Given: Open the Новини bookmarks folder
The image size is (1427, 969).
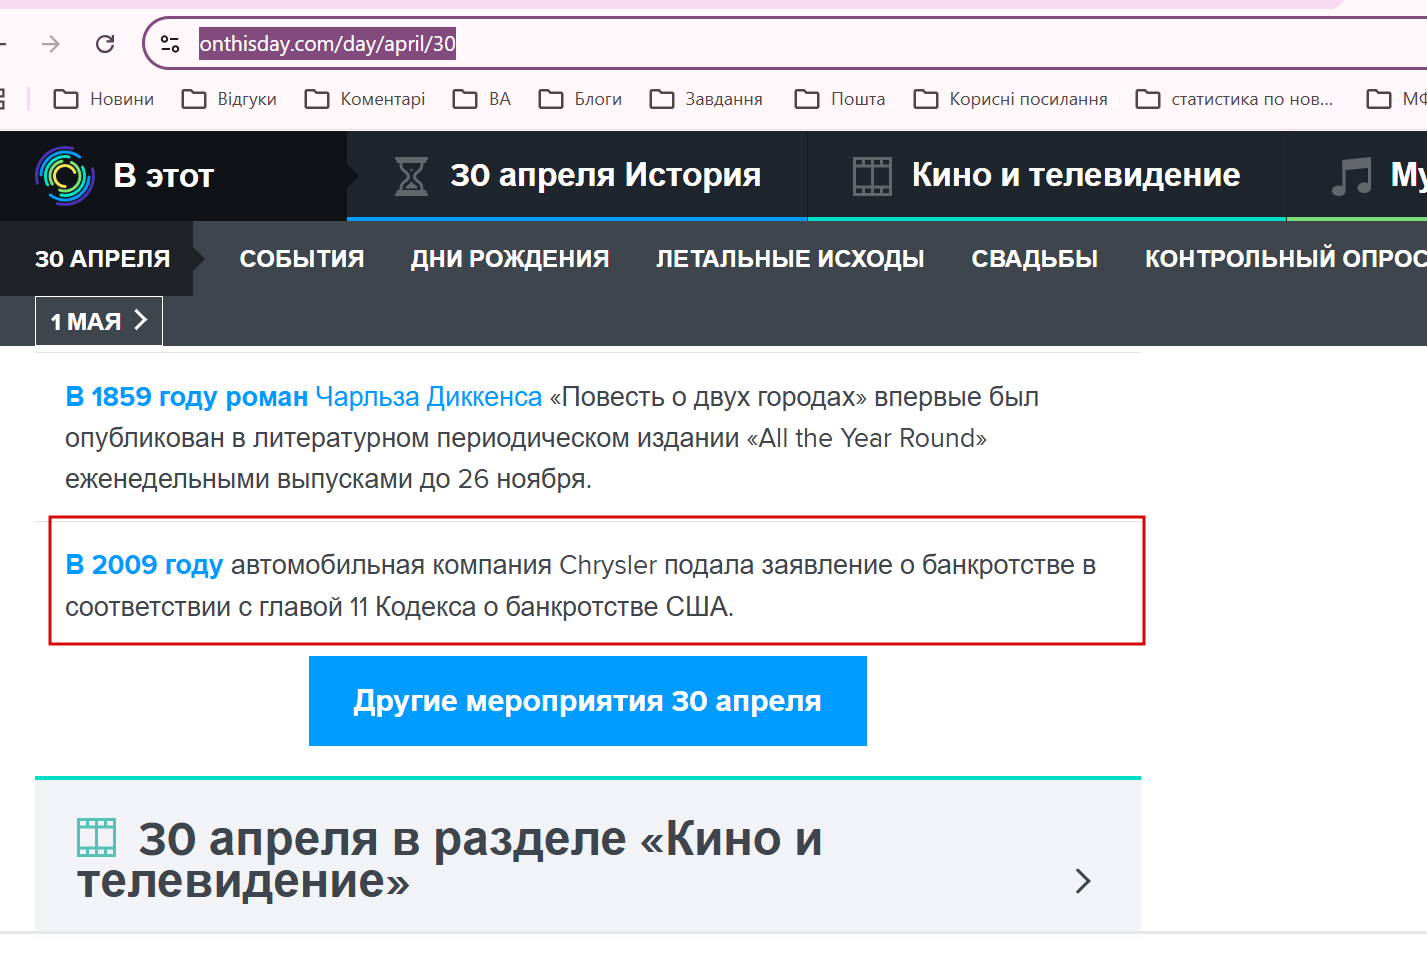Looking at the screenshot, I should click(x=104, y=99).
